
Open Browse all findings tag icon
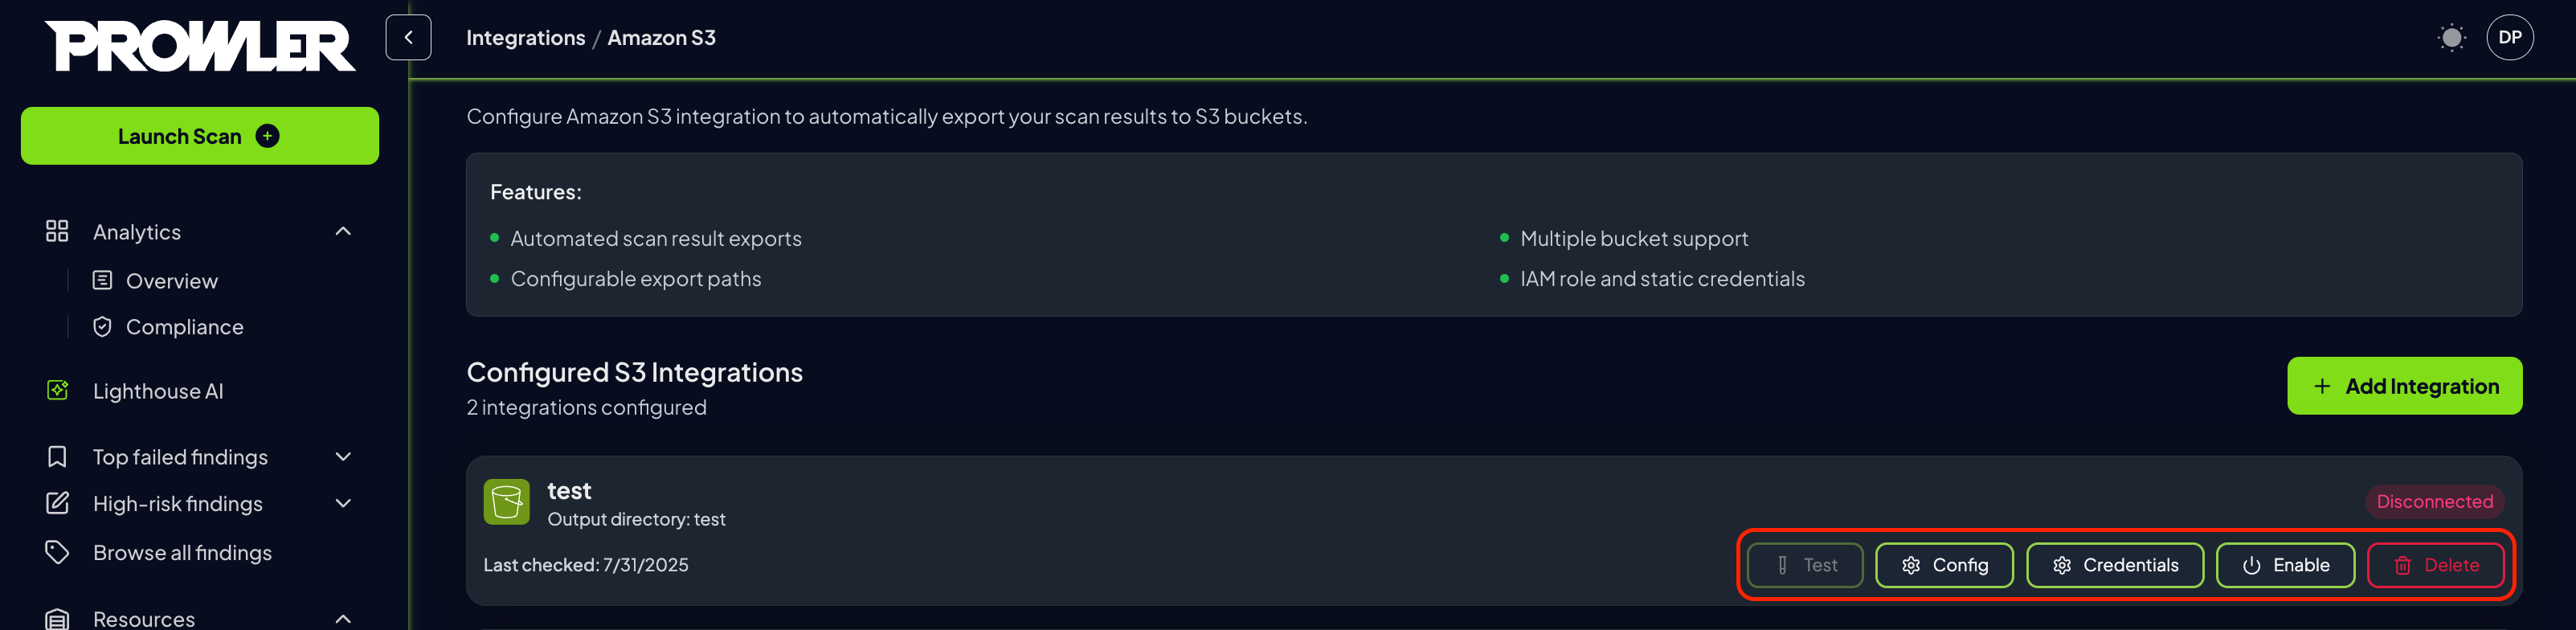[x=57, y=552]
